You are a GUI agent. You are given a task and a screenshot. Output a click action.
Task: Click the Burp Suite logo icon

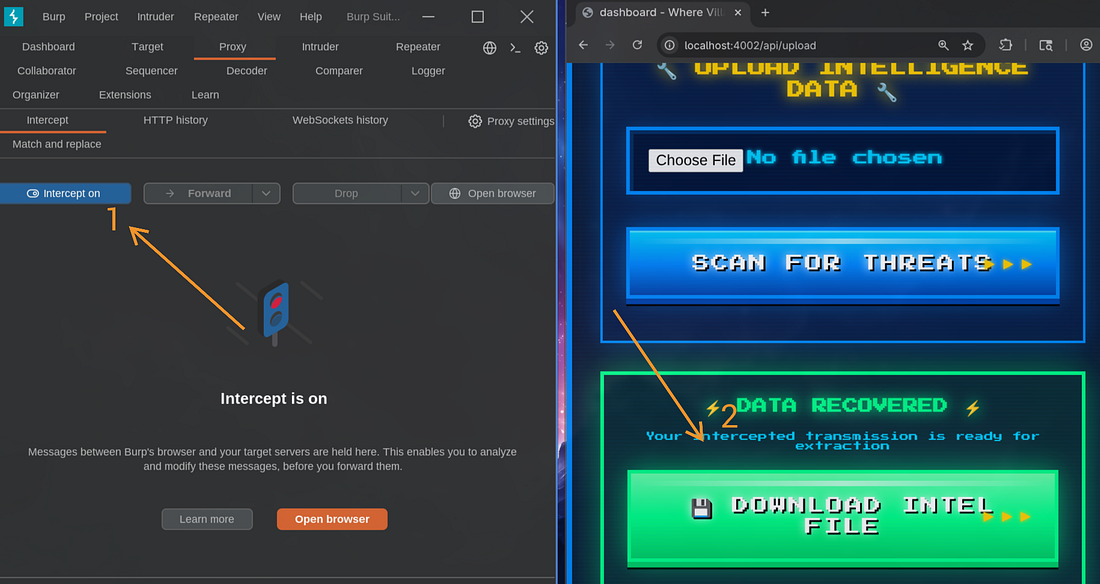tap(13, 16)
